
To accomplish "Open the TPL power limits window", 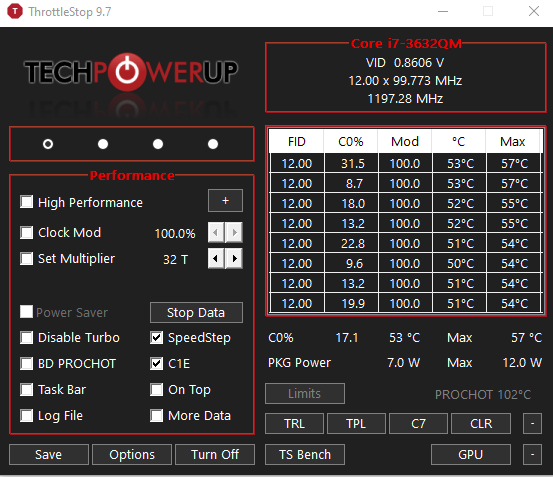I will click(x=356, y=423).
